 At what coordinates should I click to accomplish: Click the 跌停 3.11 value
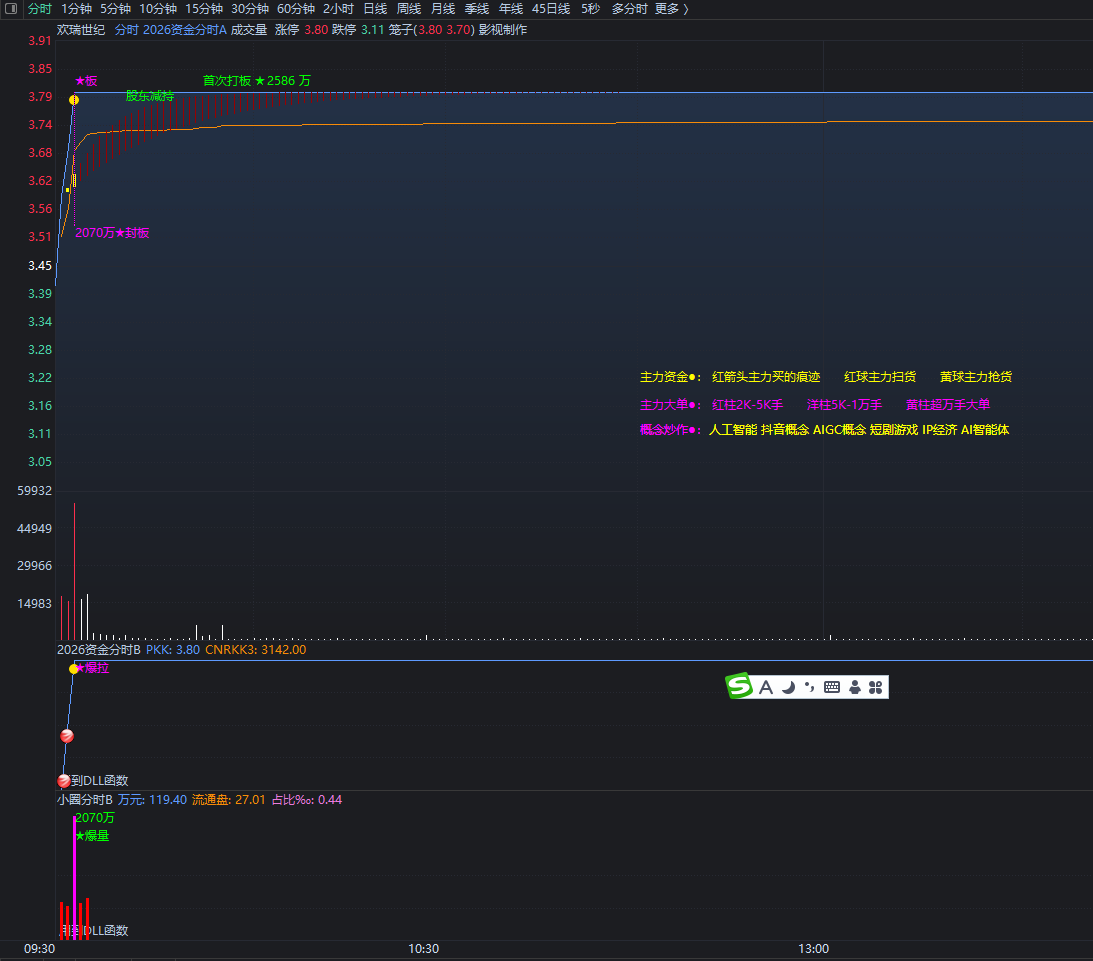point(358,30)
